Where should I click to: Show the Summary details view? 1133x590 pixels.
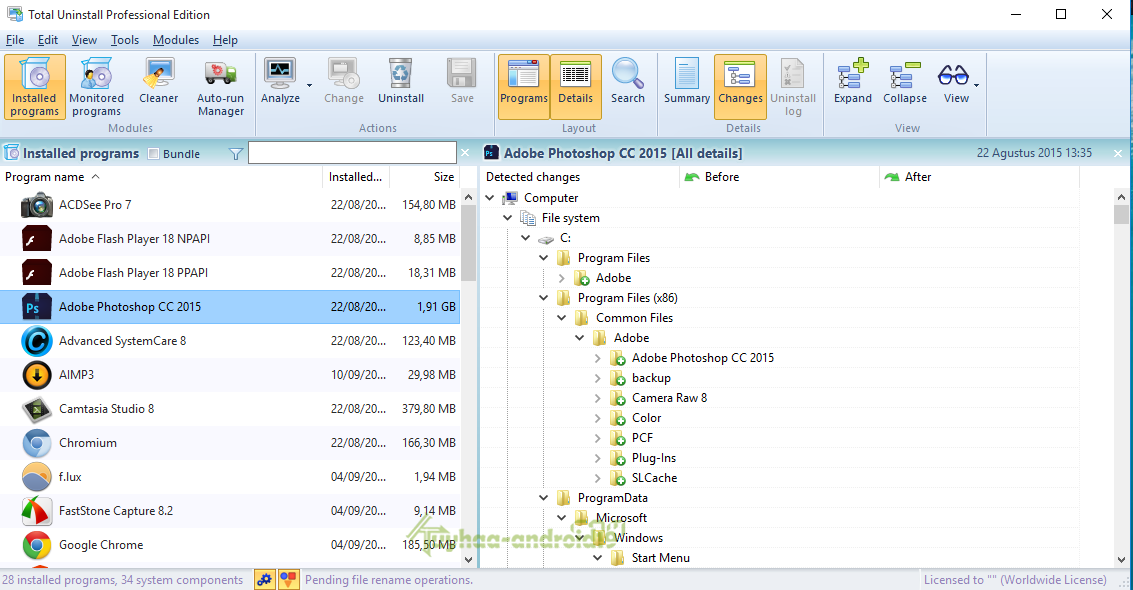tap(686, 81)
